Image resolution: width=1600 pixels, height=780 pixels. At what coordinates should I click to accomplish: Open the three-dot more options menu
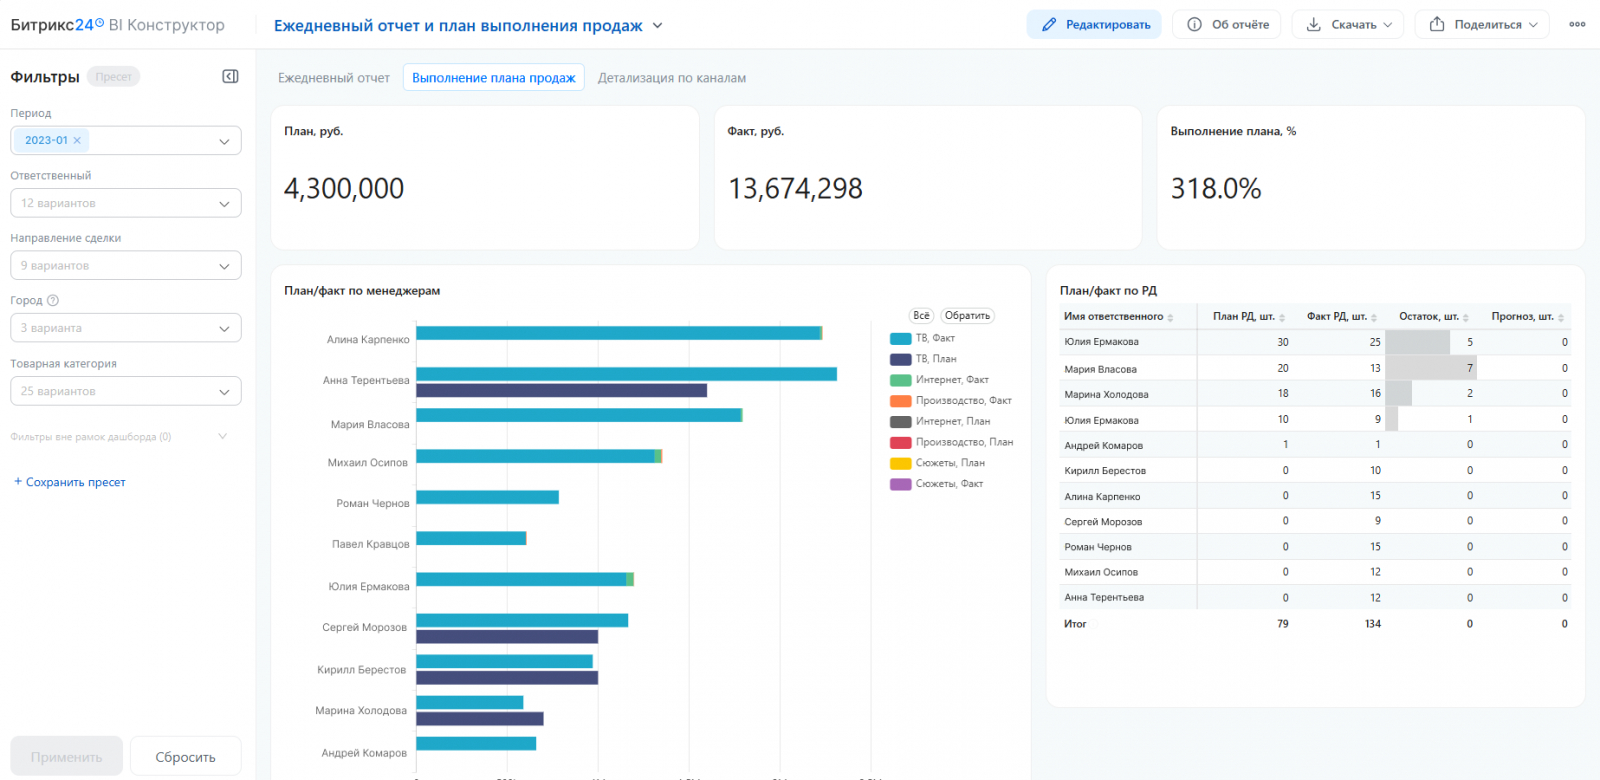1577,25
